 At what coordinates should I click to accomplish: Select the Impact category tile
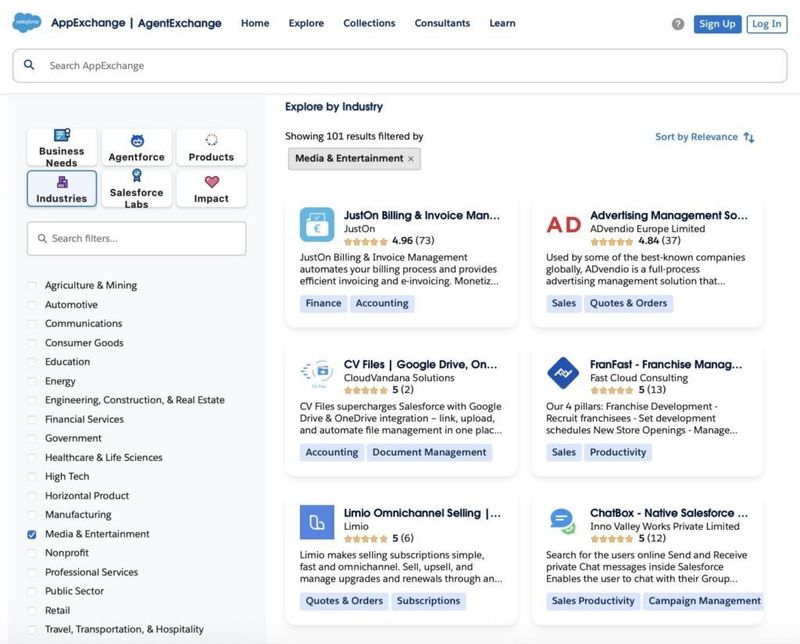pyautogui.click(x=211, y=189)
